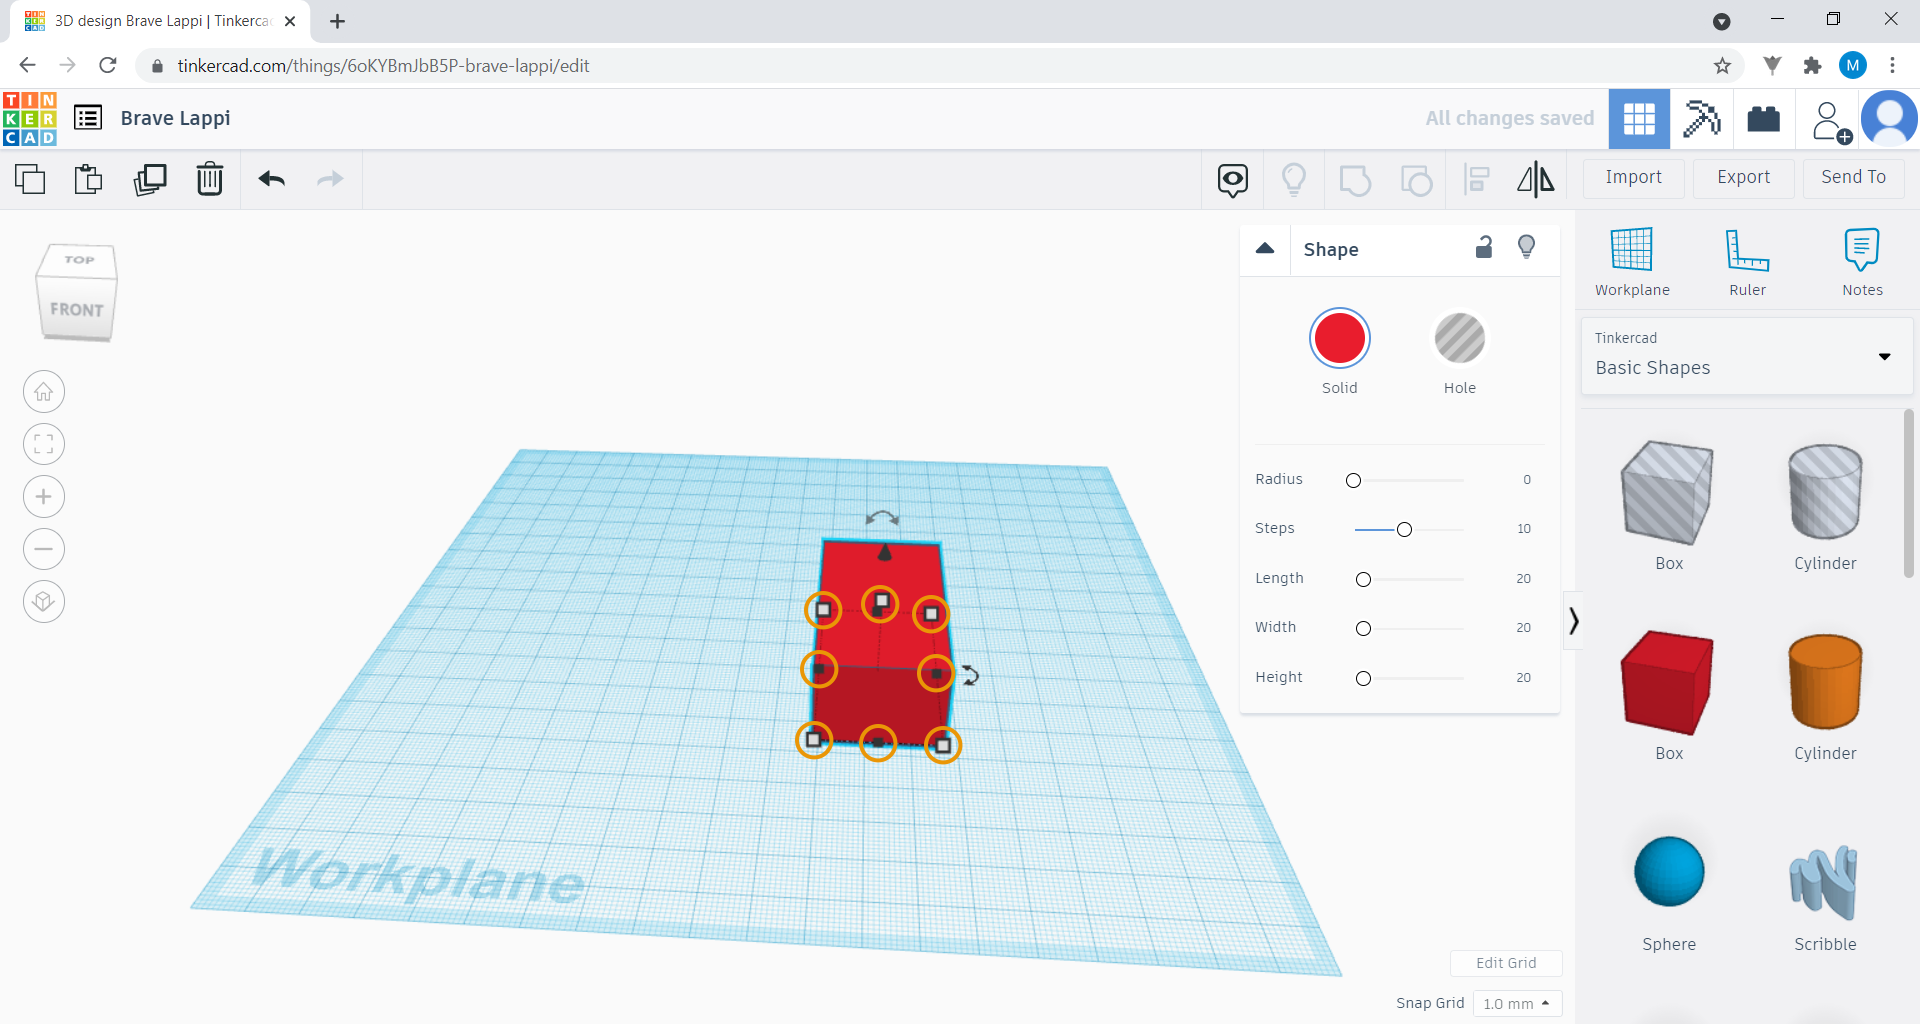Viewport: 1920px width, 1024px height.
Task: Toggle the shape lock icon
Action: (x=1484, y=247)
